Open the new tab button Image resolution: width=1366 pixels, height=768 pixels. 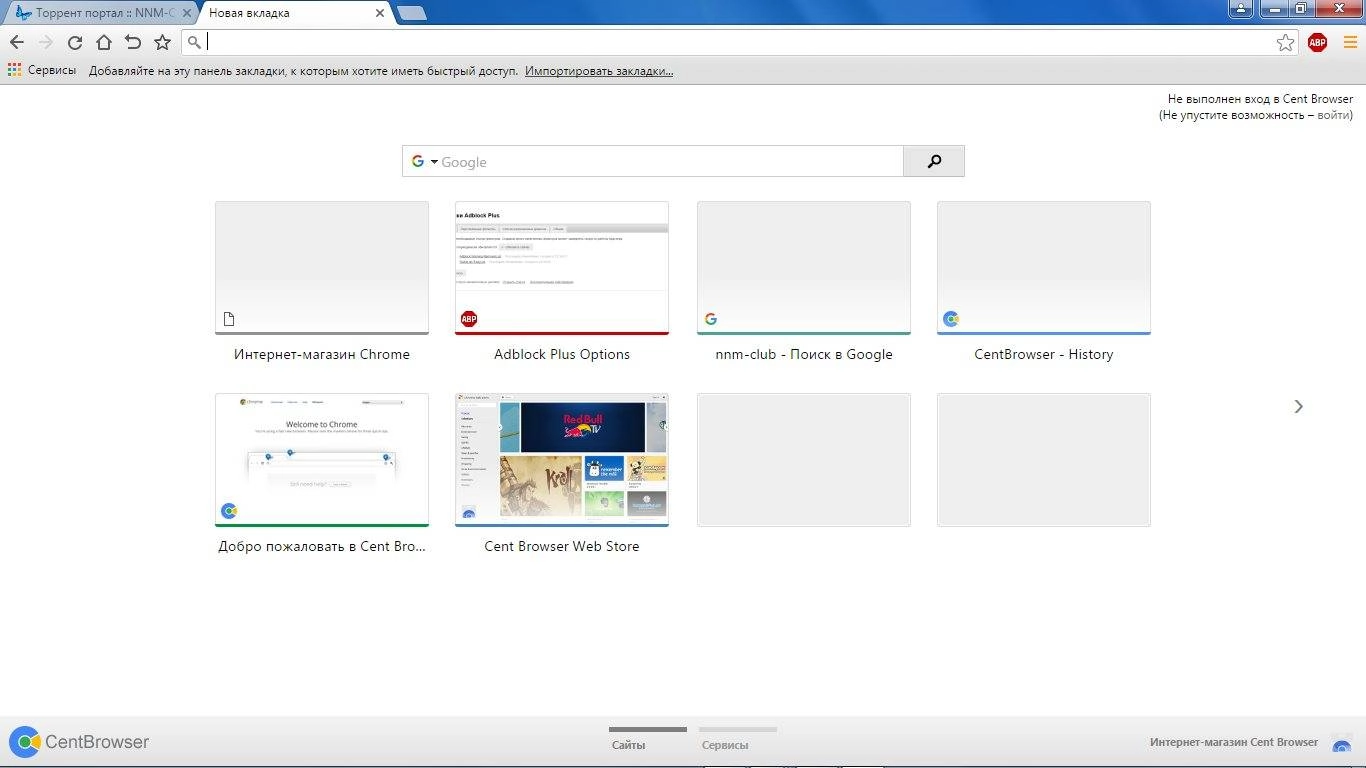coord(411,13)
